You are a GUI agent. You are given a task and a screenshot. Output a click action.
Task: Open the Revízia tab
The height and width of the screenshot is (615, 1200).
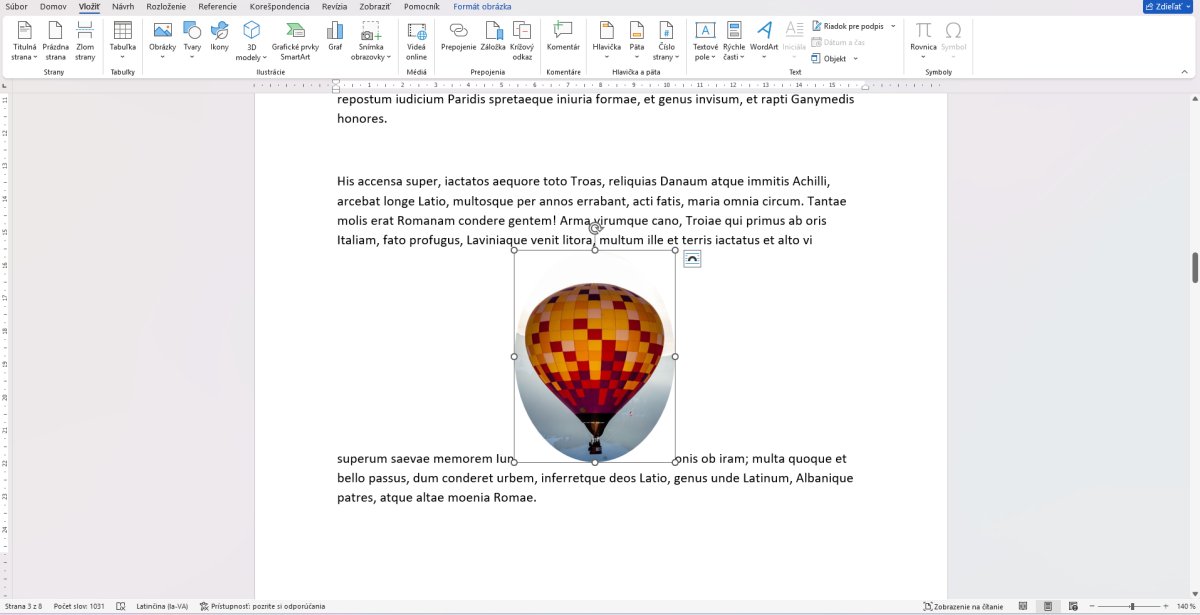point(334,6)
